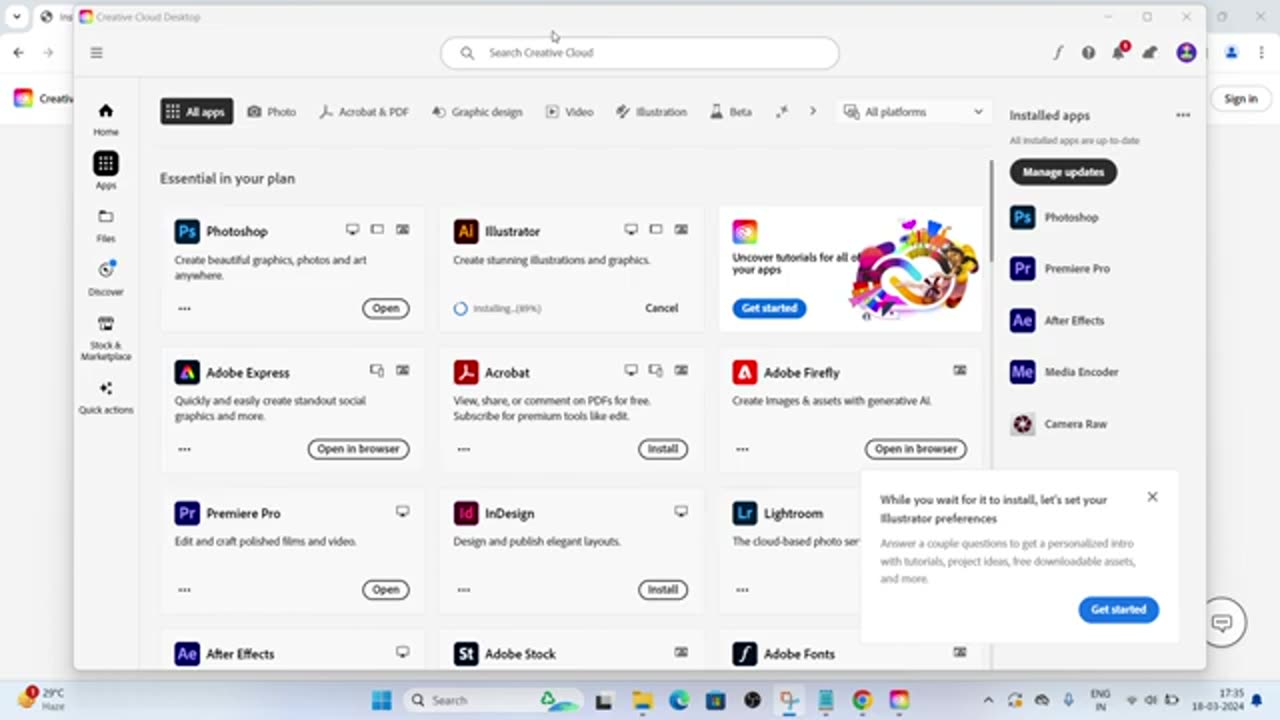
Task: Open Adobe Firefly in browser
Action: coord(916,449)
